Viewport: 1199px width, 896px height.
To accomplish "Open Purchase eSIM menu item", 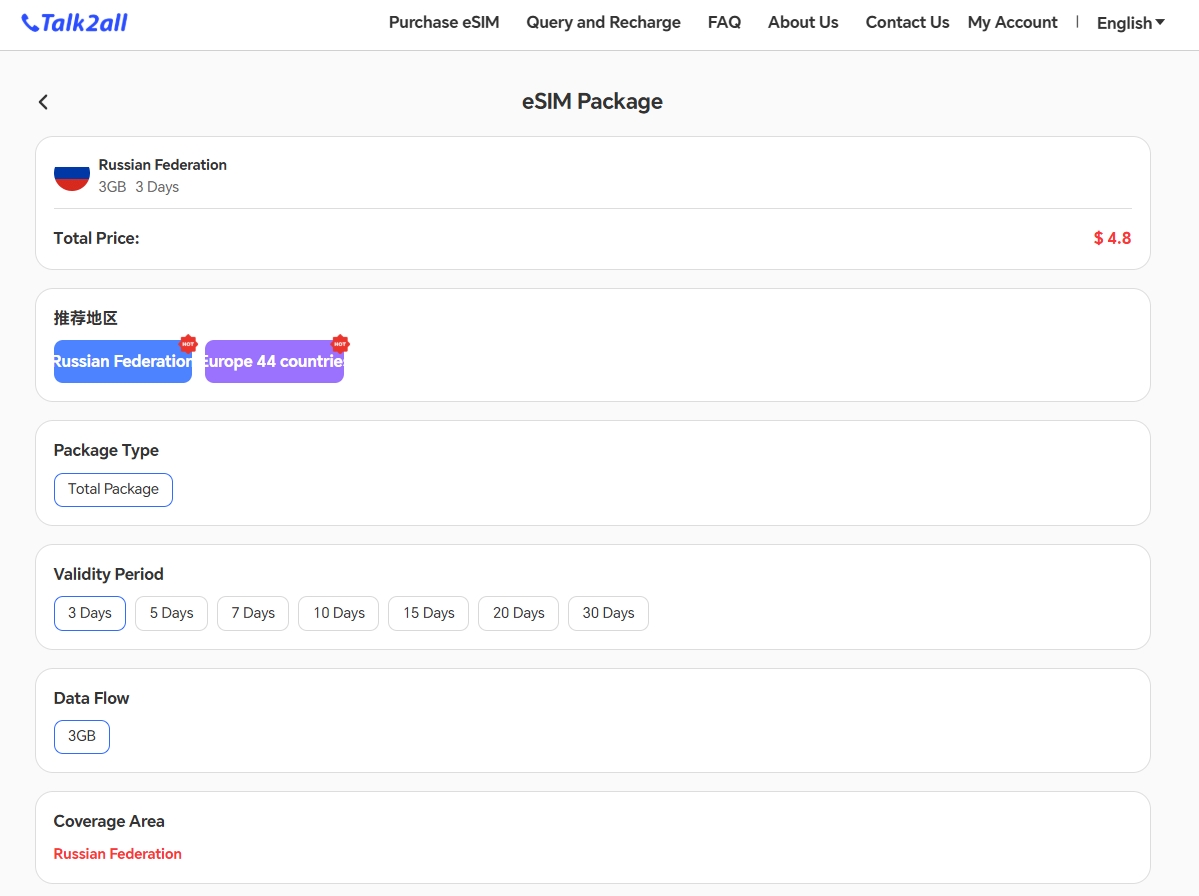I will click(x=444, y=22).
